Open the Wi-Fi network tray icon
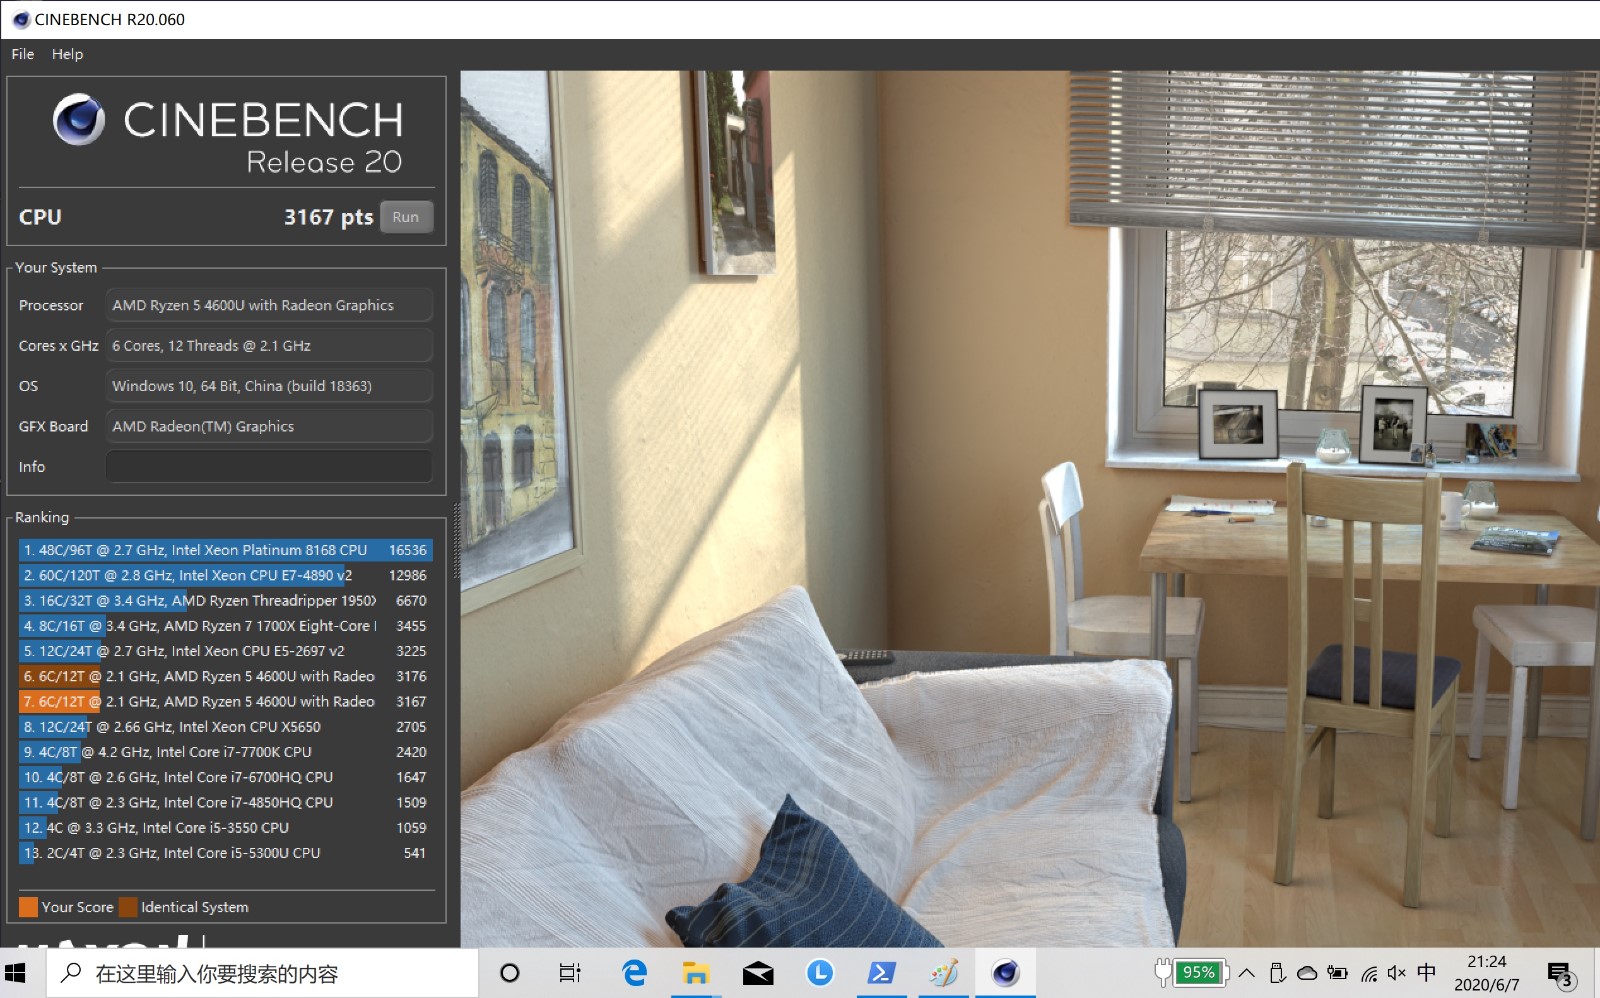Screen dimensions: 1600x998 tap(1368, 973)
